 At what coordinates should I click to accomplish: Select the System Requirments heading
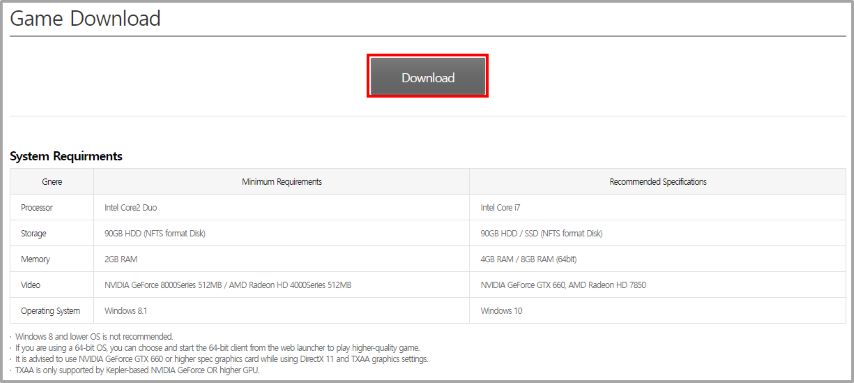click(66, 156)
